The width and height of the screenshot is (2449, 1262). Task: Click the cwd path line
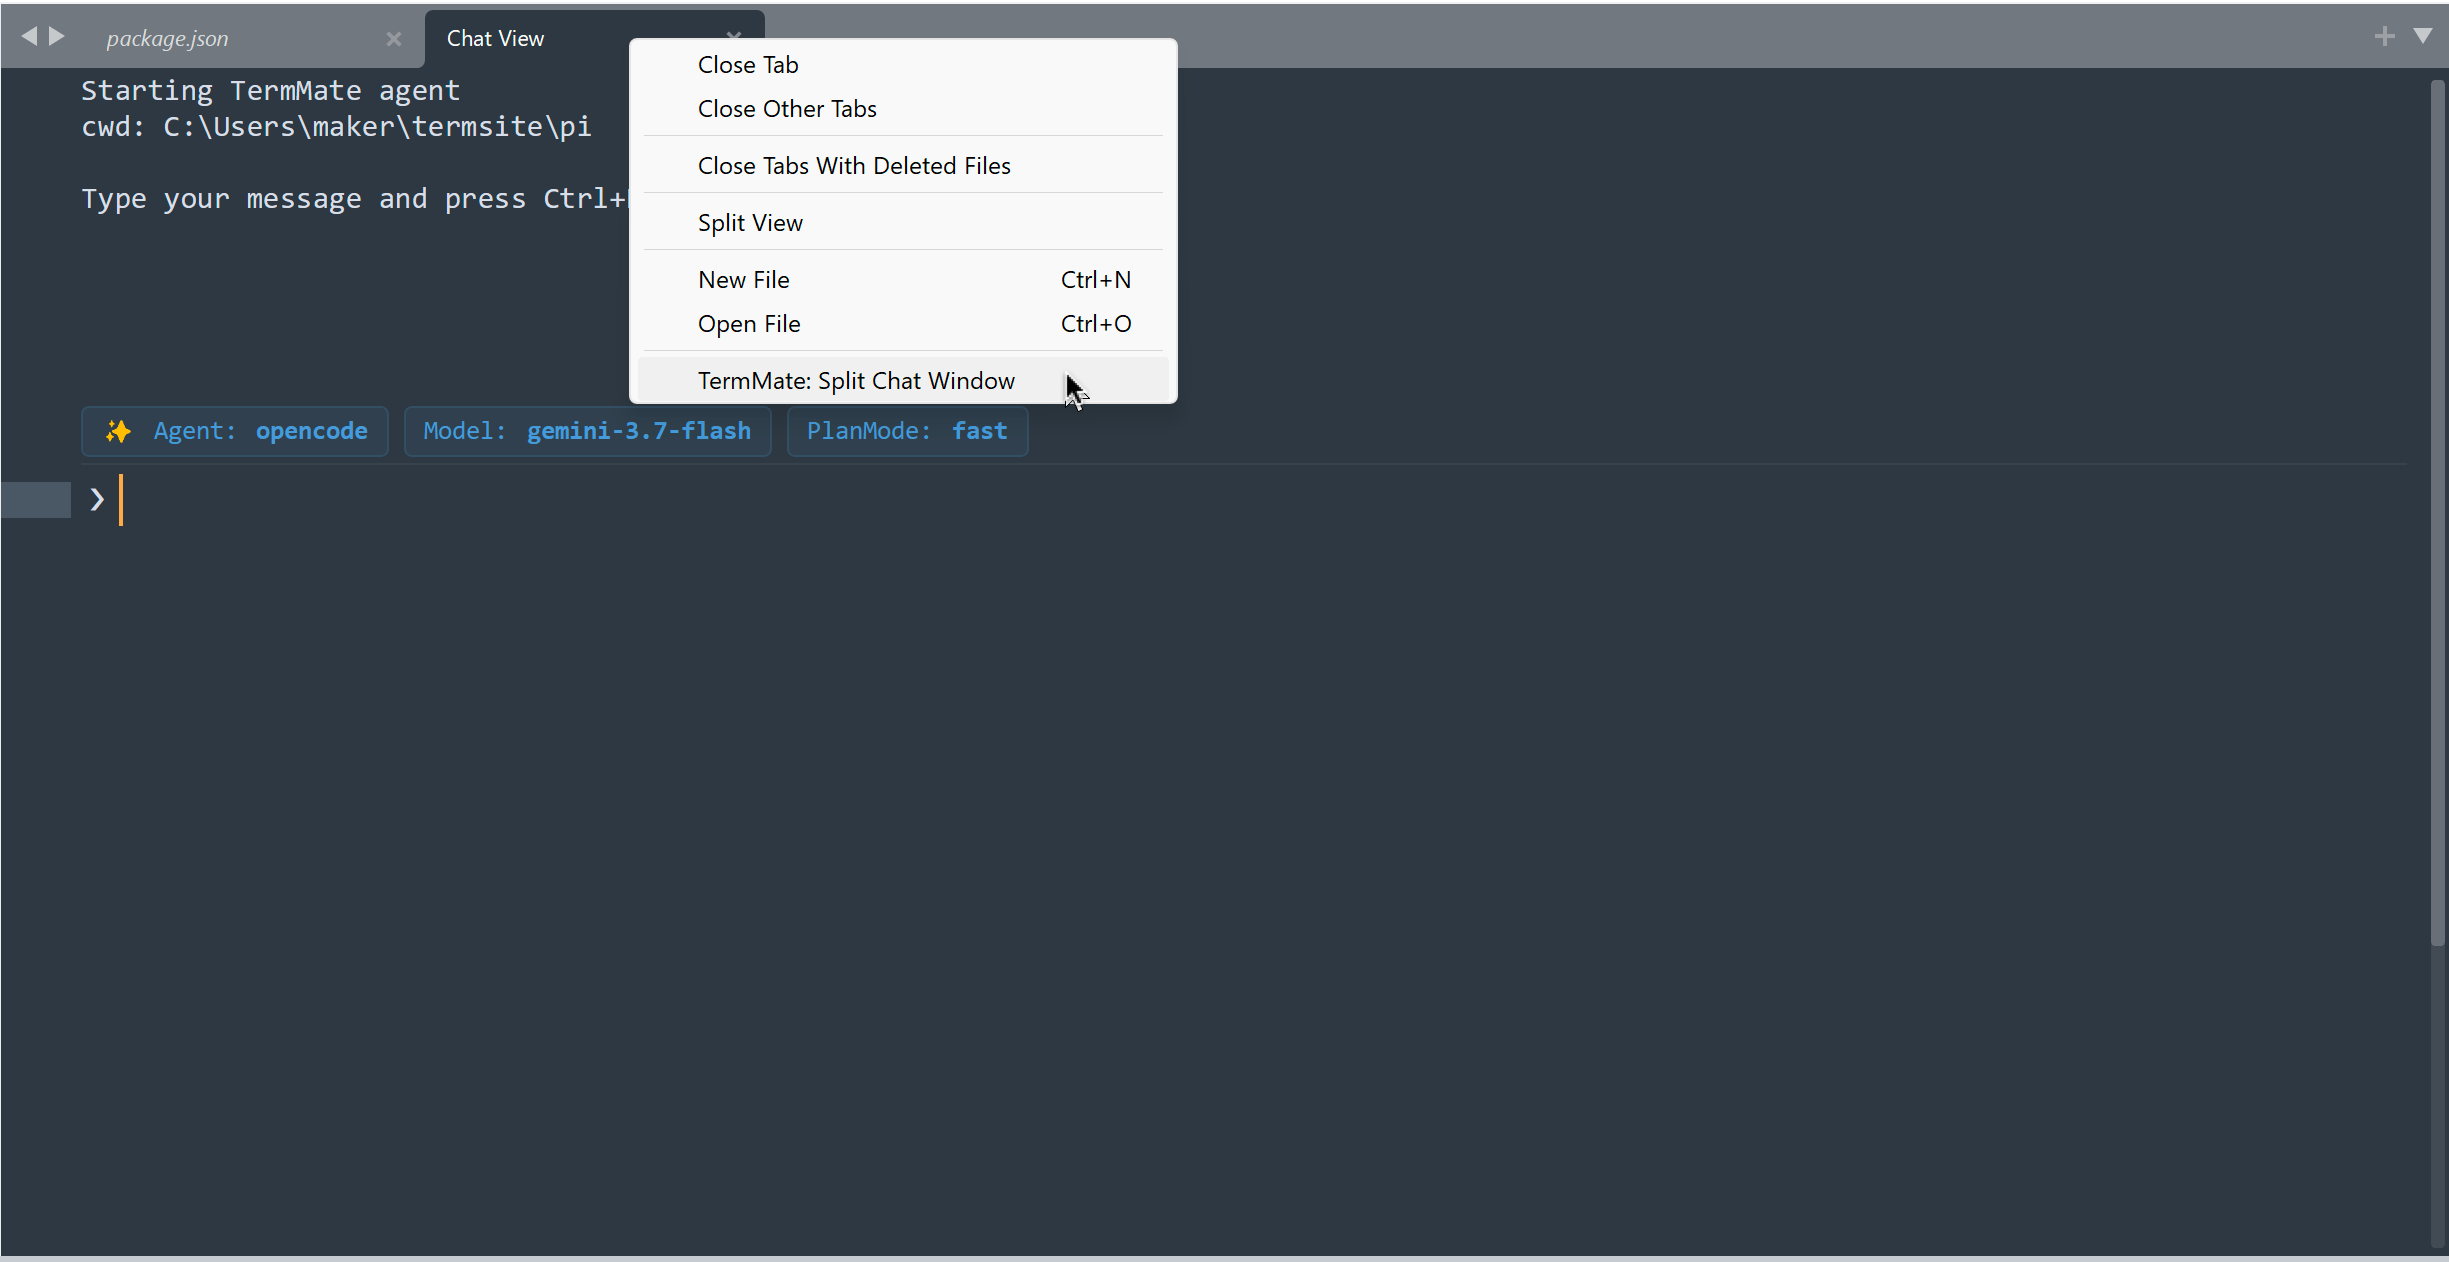pyautogui.click(x=336, y=127)
